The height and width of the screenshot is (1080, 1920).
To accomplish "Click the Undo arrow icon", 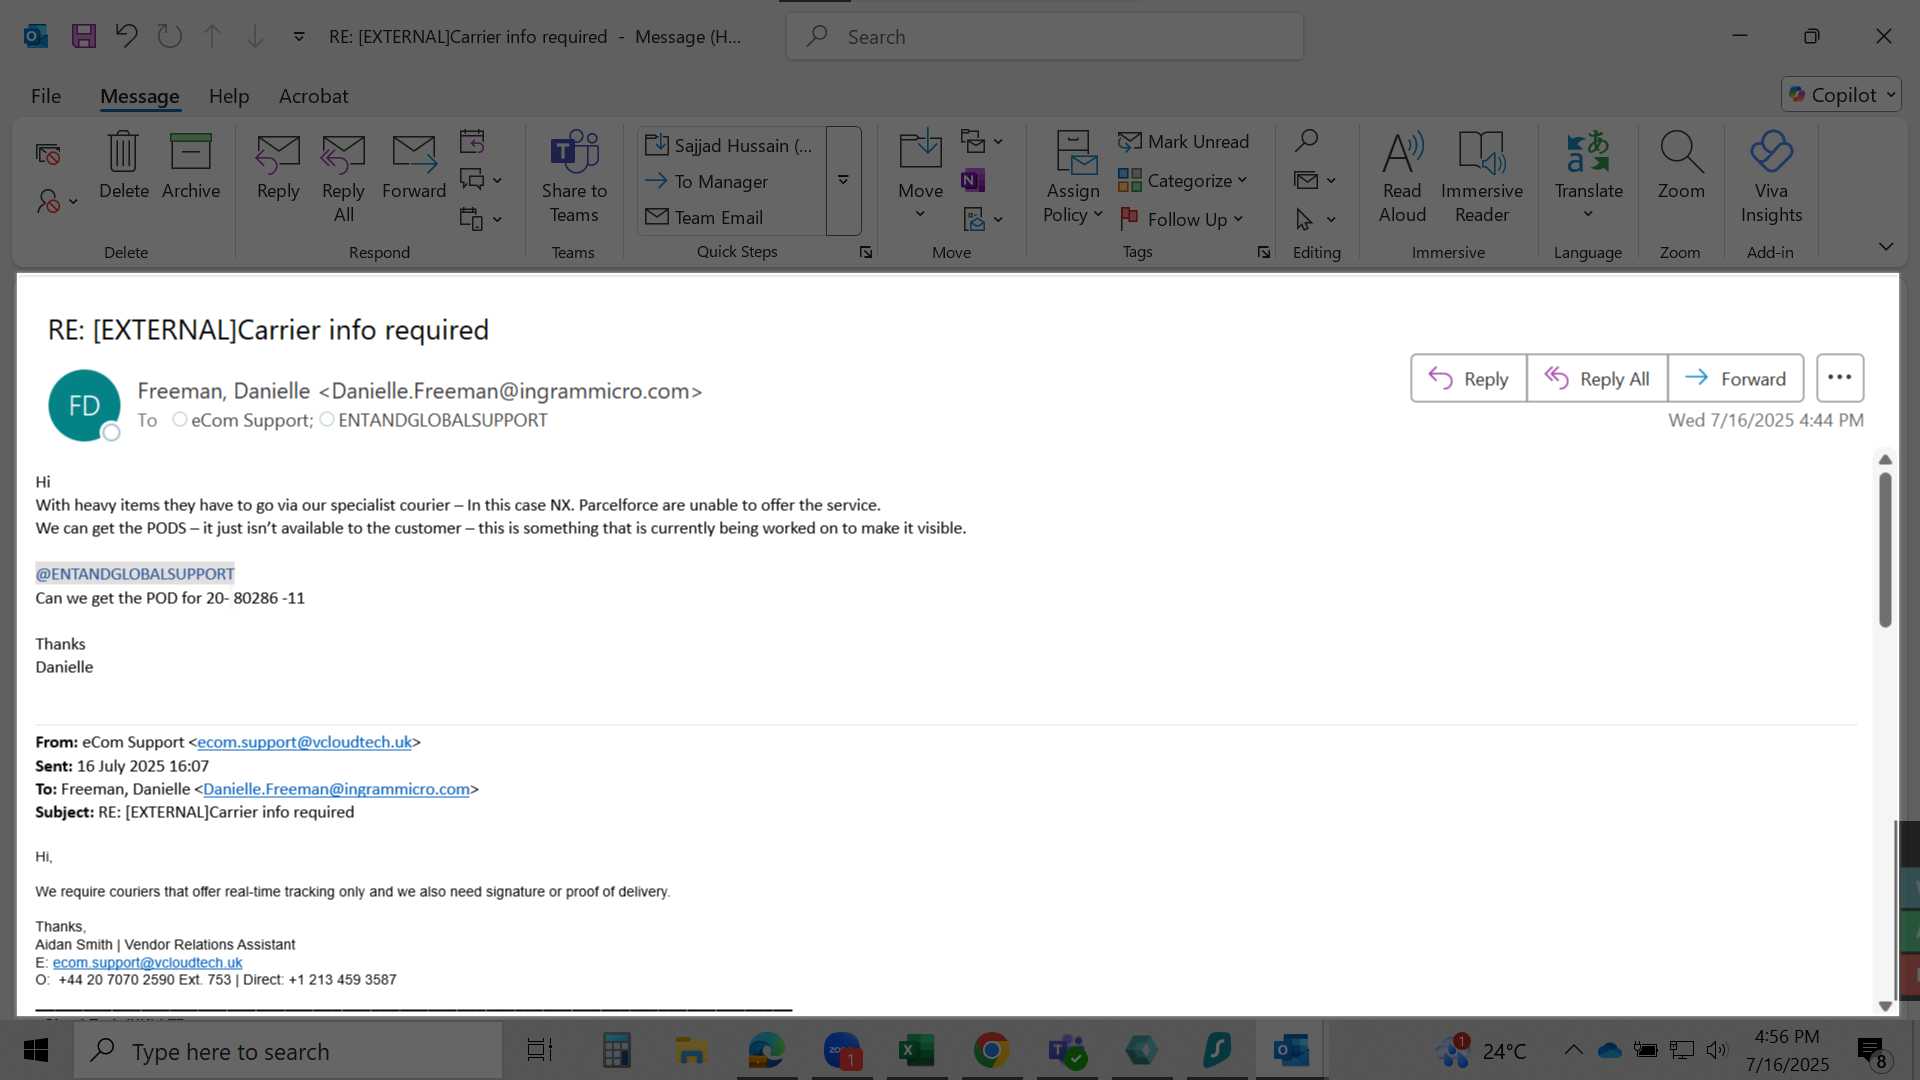I will (x=126, y=37).
